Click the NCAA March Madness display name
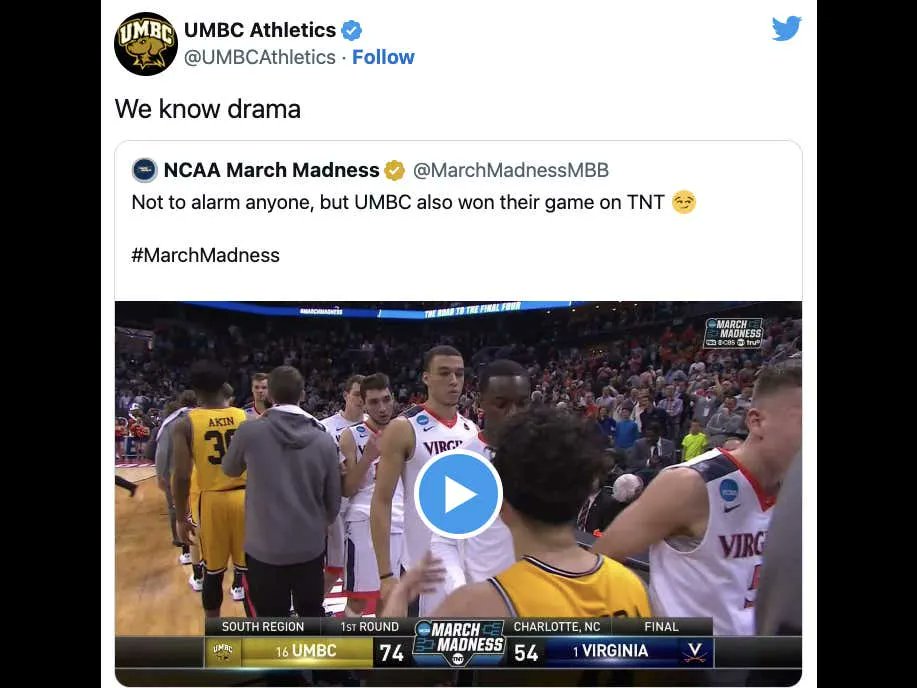 (x=271, y=170)
